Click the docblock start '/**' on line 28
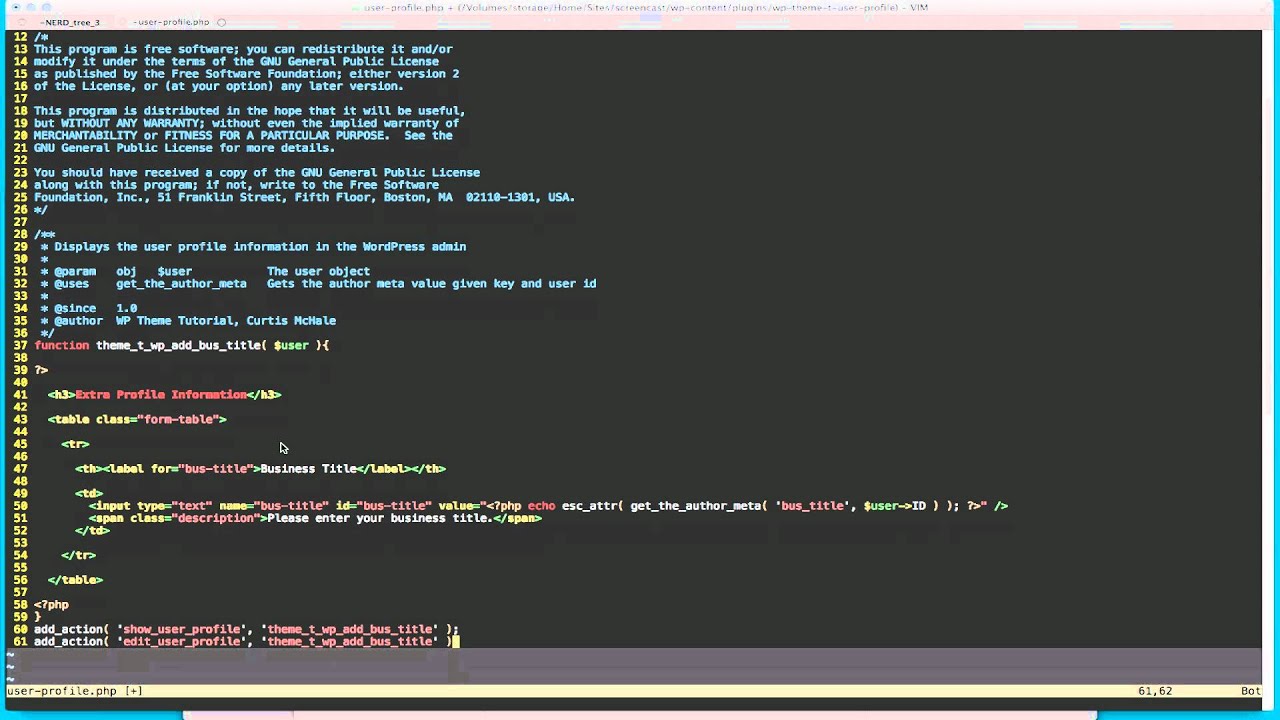Screen dimensions: 1280x720 (x=44, y=234)
